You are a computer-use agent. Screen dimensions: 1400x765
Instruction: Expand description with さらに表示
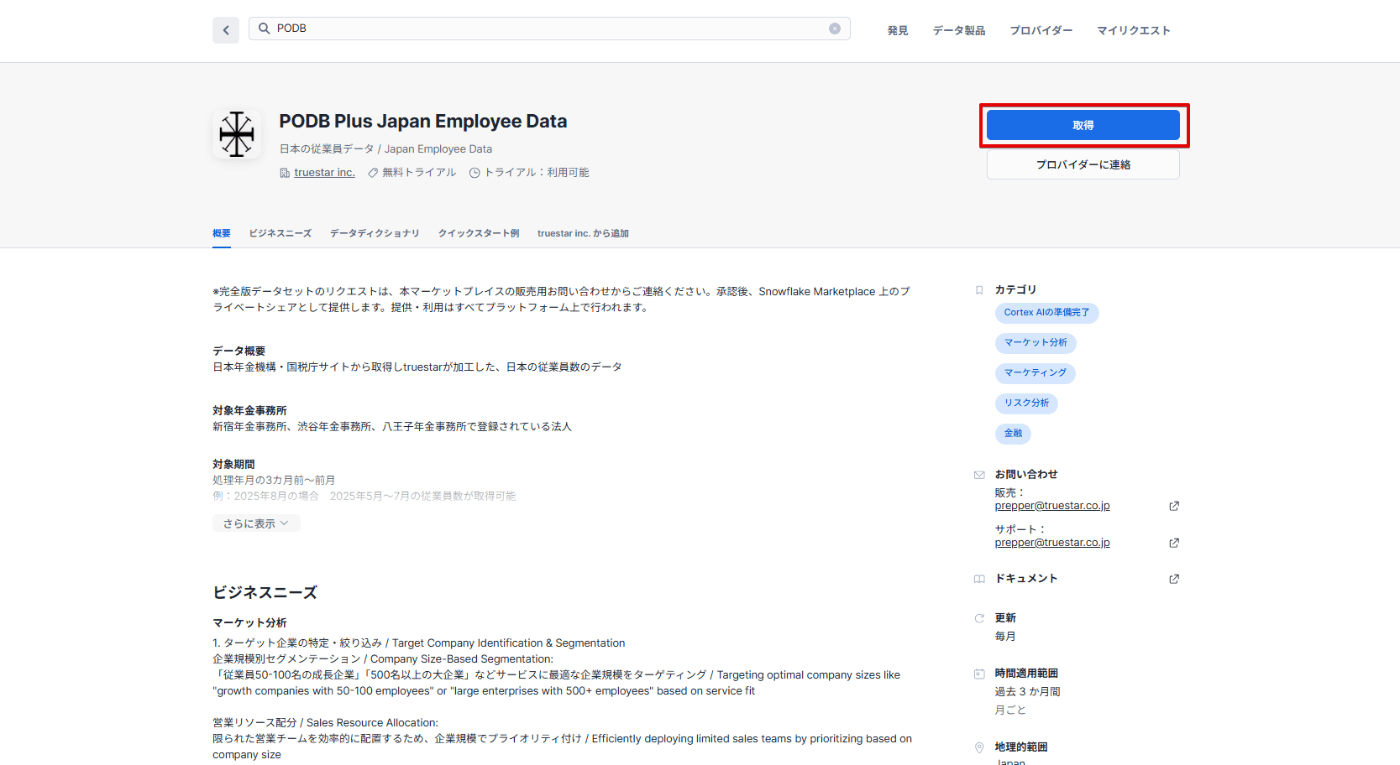pyautogui.click(x=256, y=523)
